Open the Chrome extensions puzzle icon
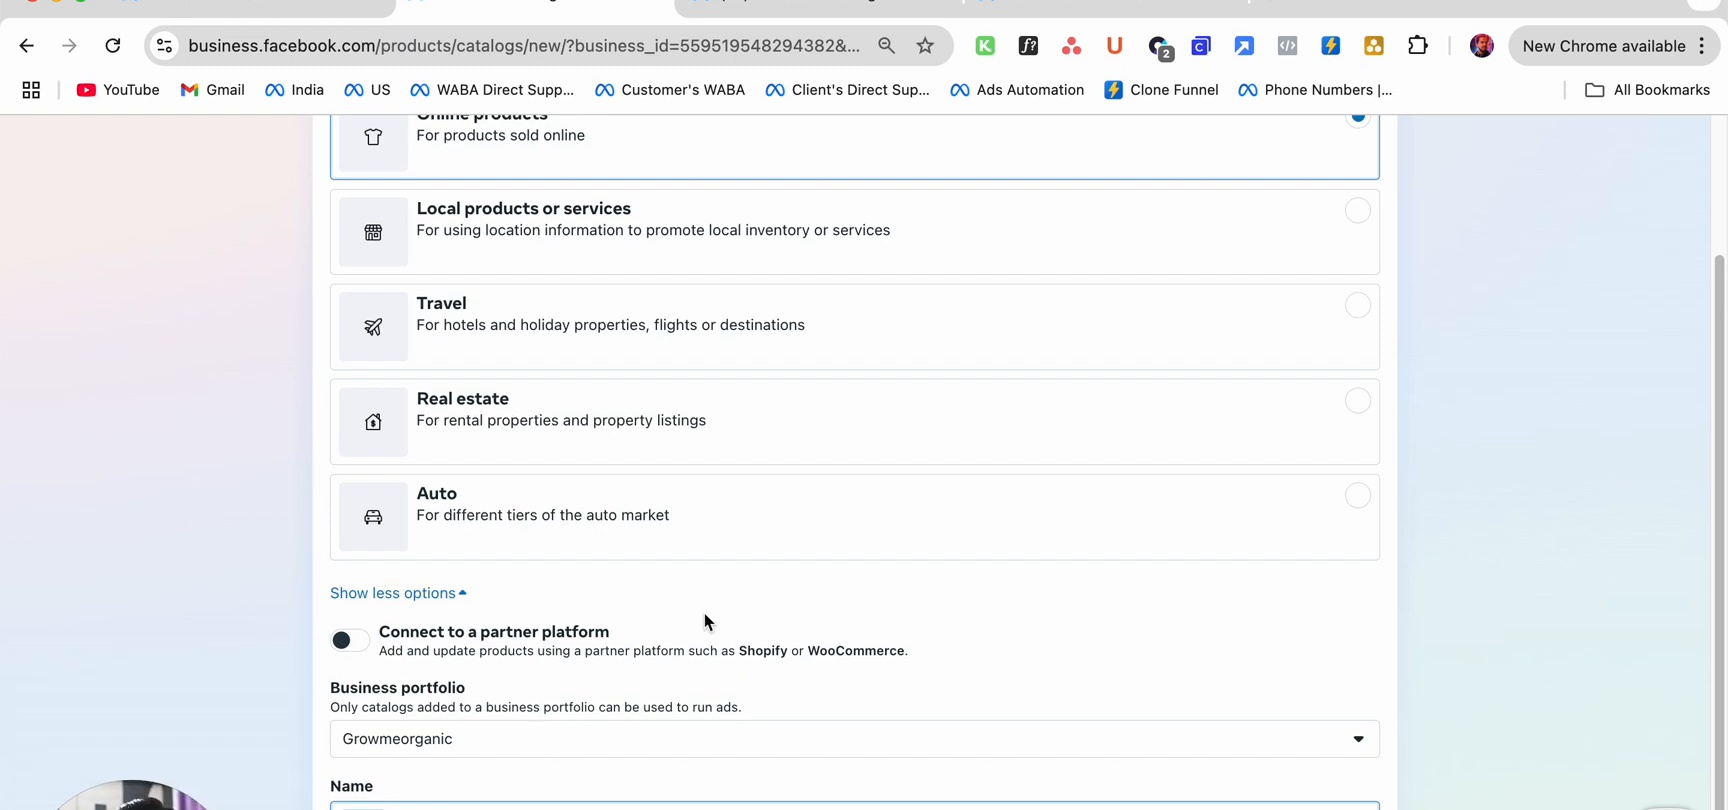1728x810 pixels. coord(1417,46)
